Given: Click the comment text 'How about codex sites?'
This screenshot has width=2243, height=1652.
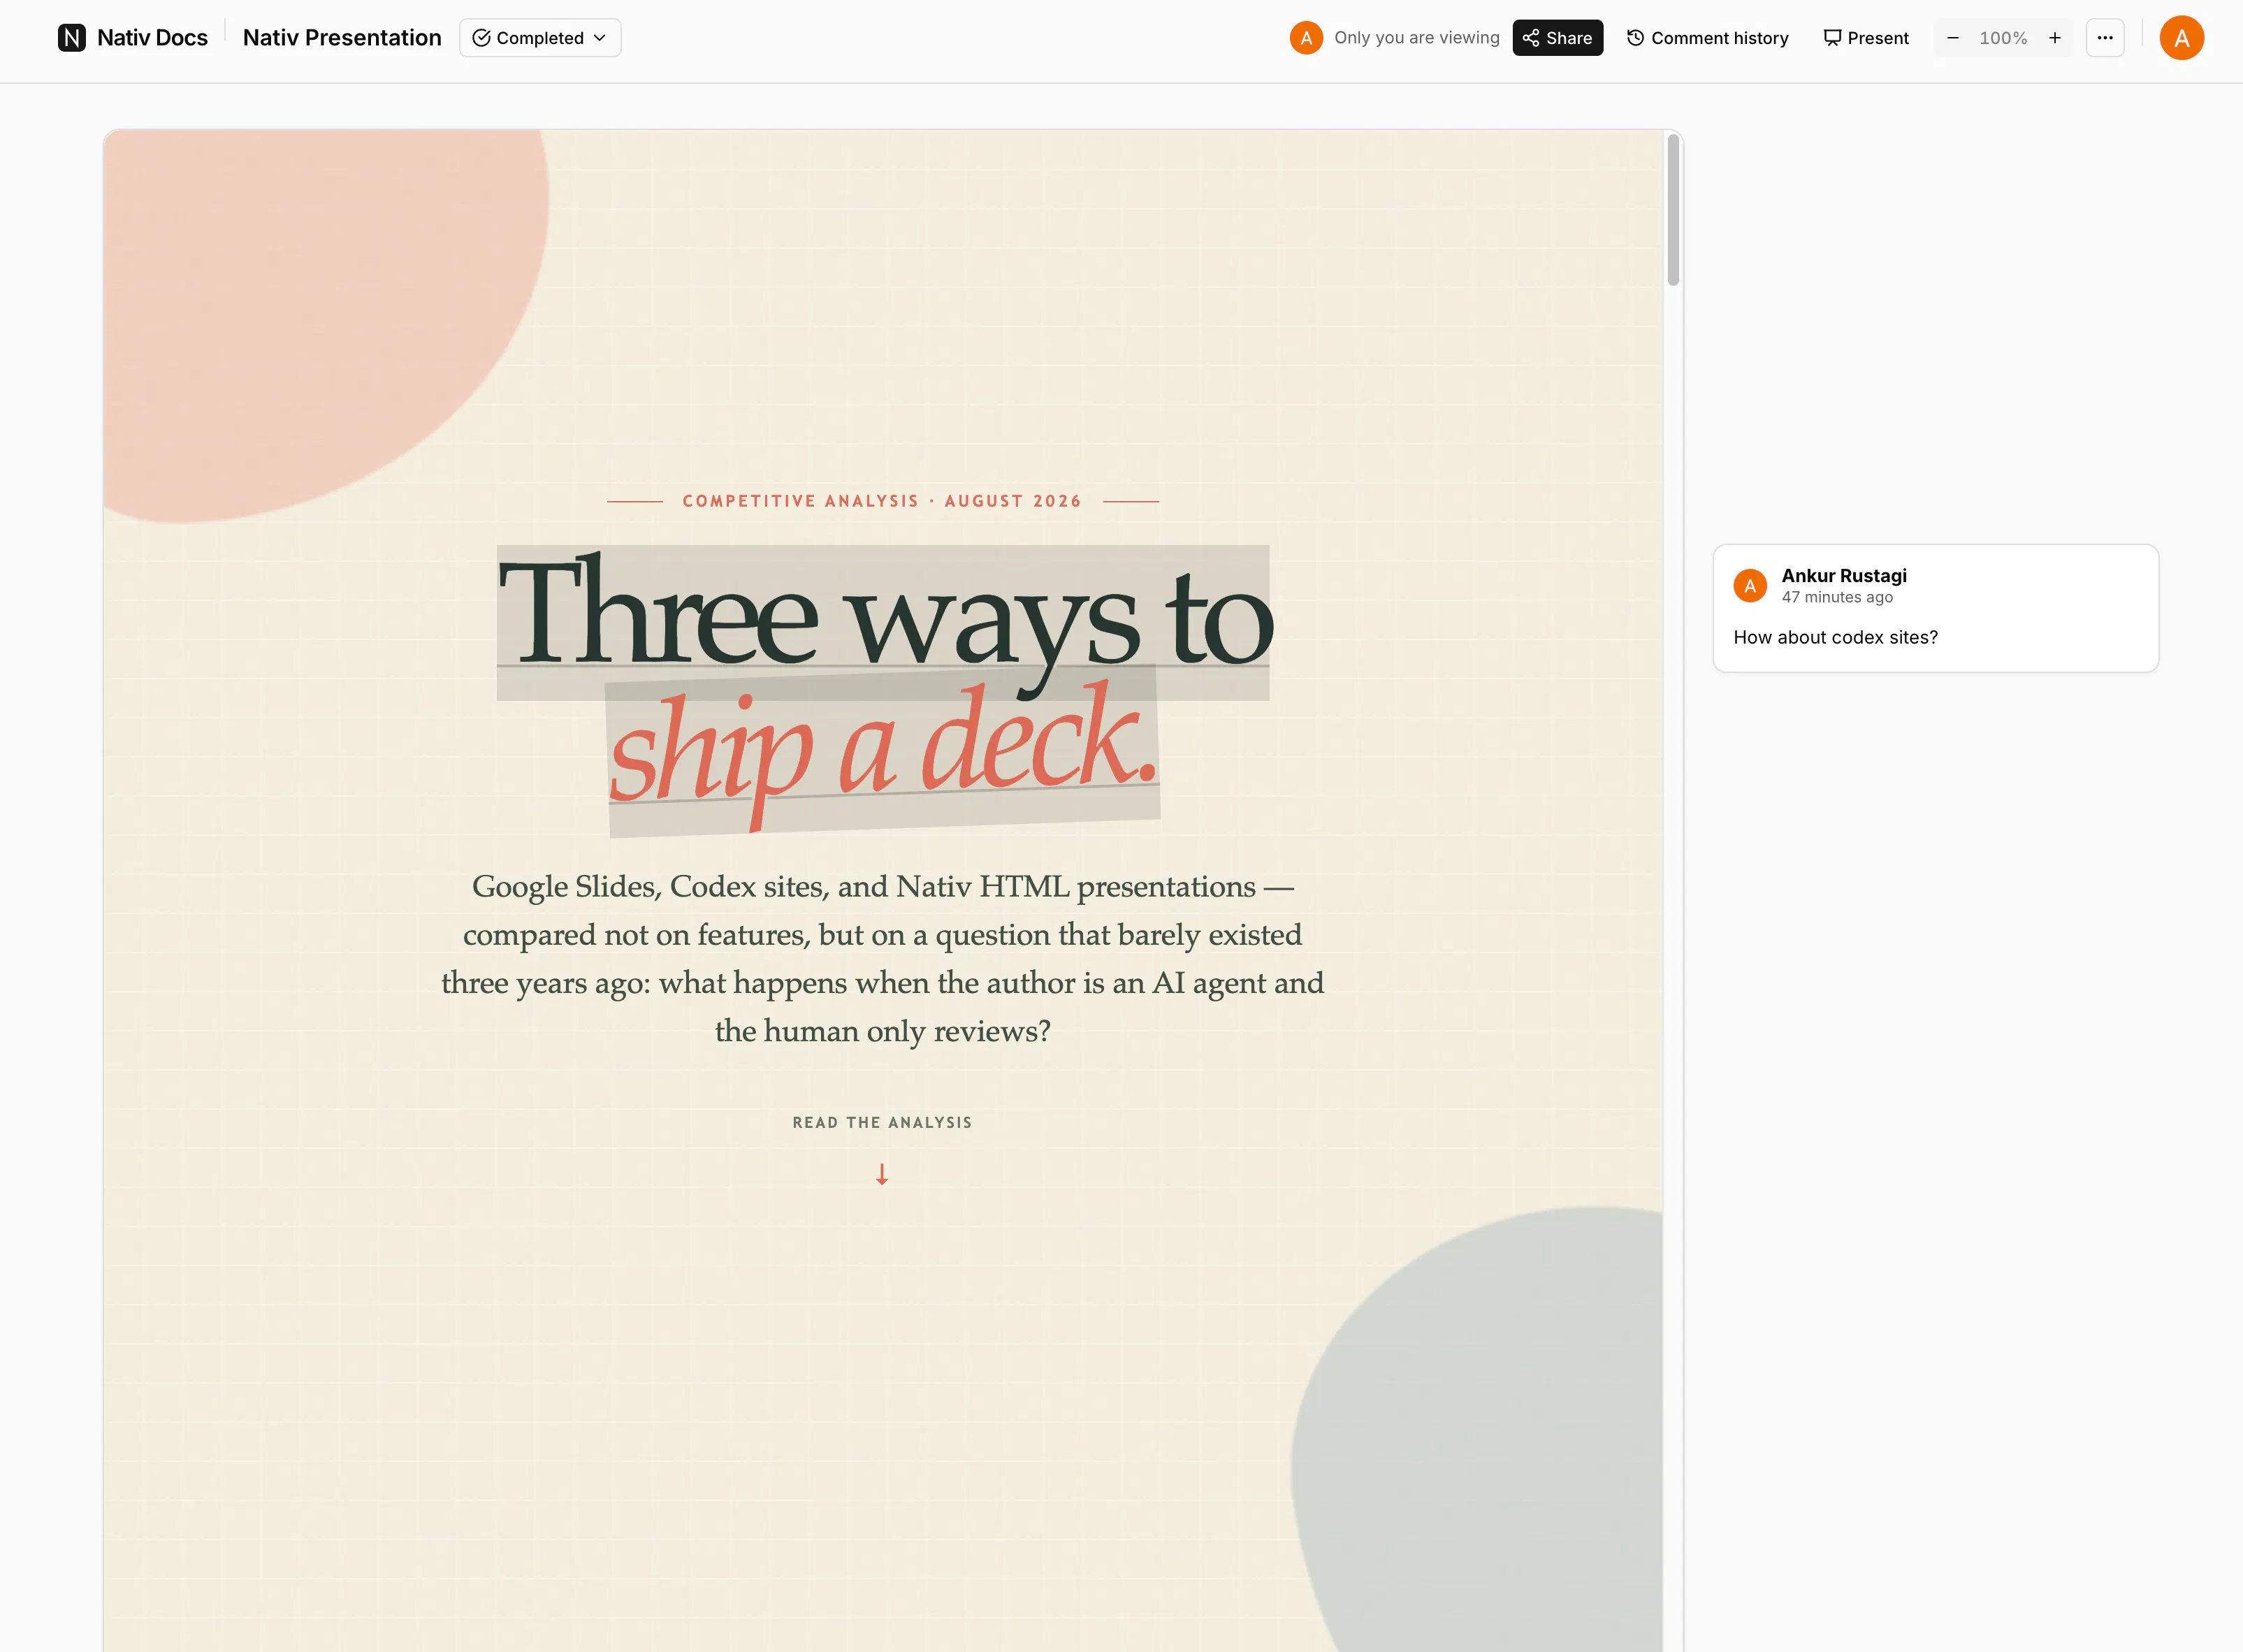Looking at the screenshot, I should 1835,637.
